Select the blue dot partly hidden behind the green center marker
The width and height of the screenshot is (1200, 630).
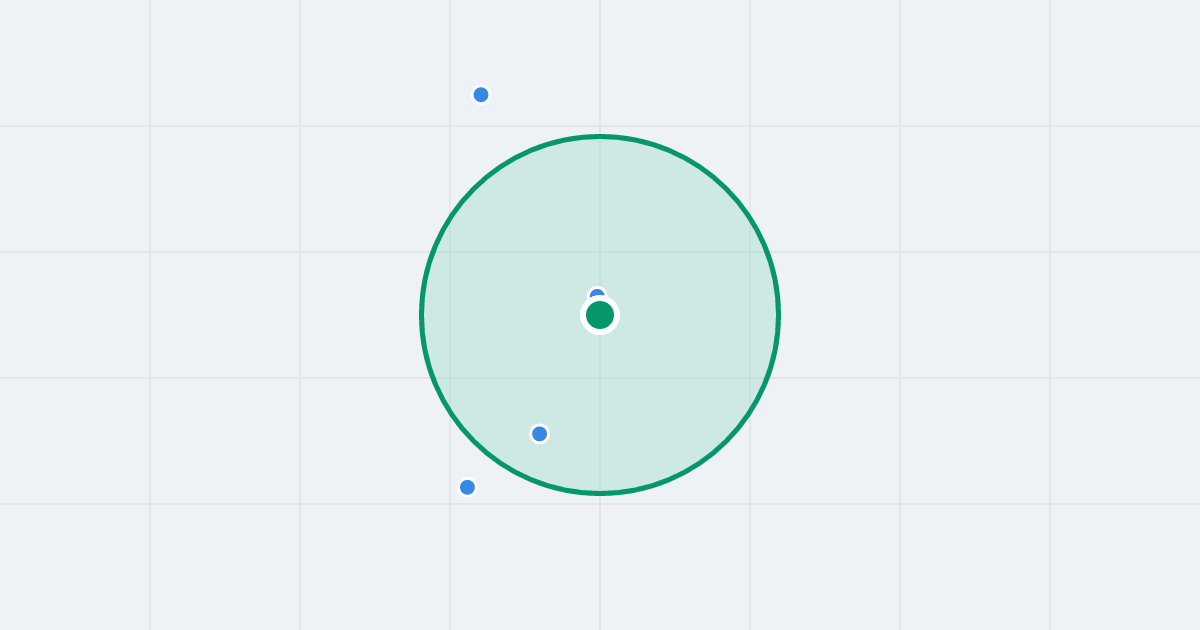tap(597, 294)
